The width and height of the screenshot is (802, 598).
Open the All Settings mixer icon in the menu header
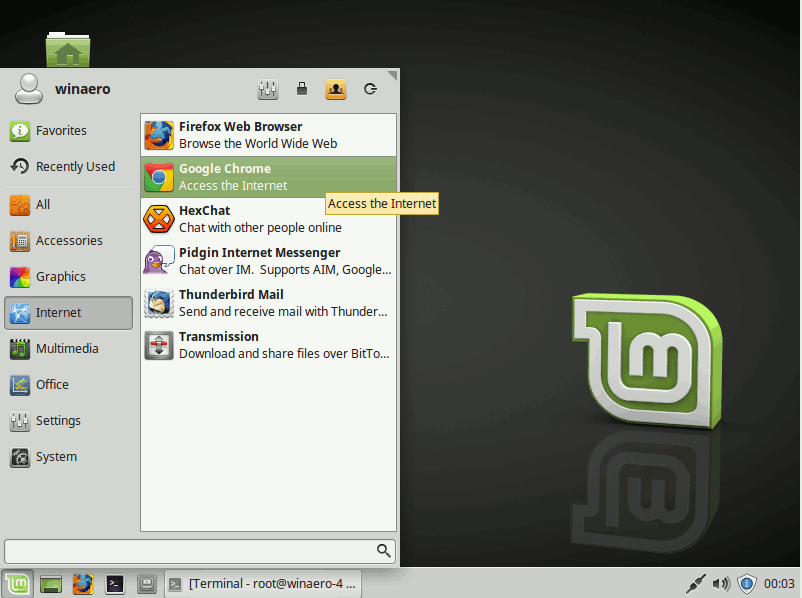pos(268,89)
